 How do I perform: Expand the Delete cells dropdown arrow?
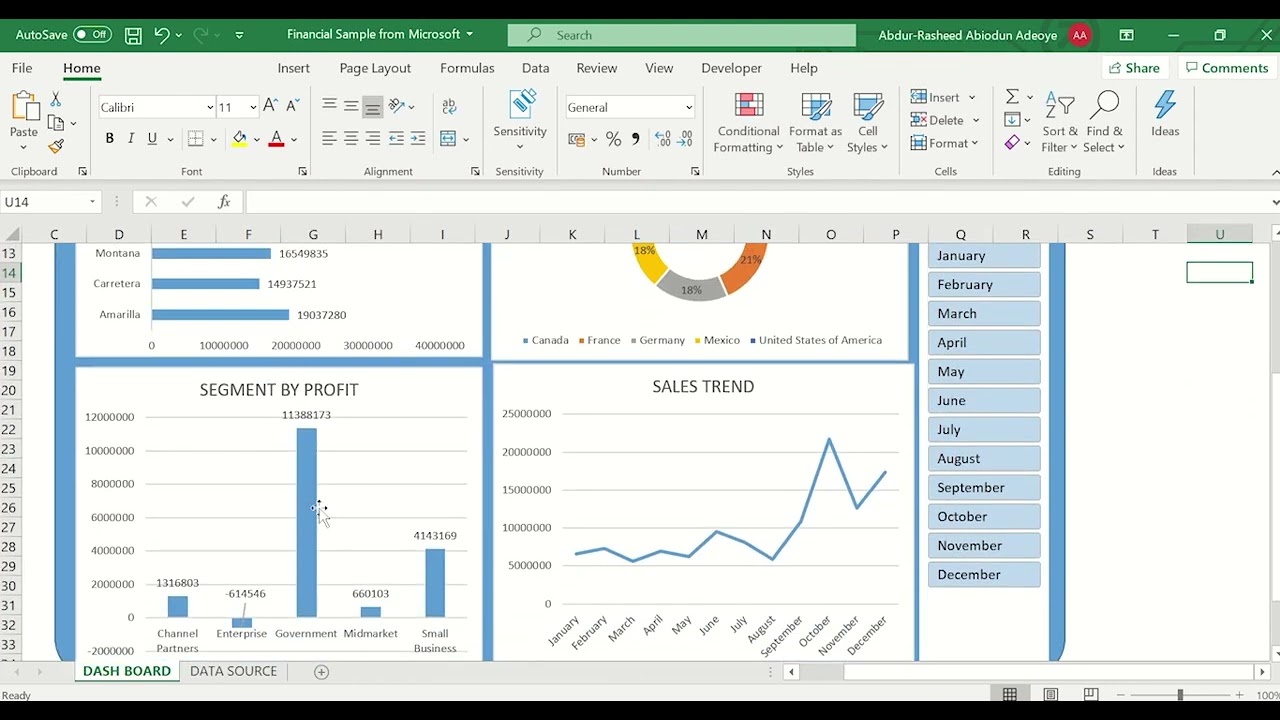[x=976, y=121]
